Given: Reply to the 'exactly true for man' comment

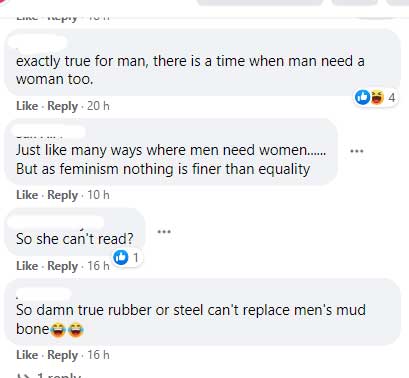Looking at the screenshot, I should point(62,106).
